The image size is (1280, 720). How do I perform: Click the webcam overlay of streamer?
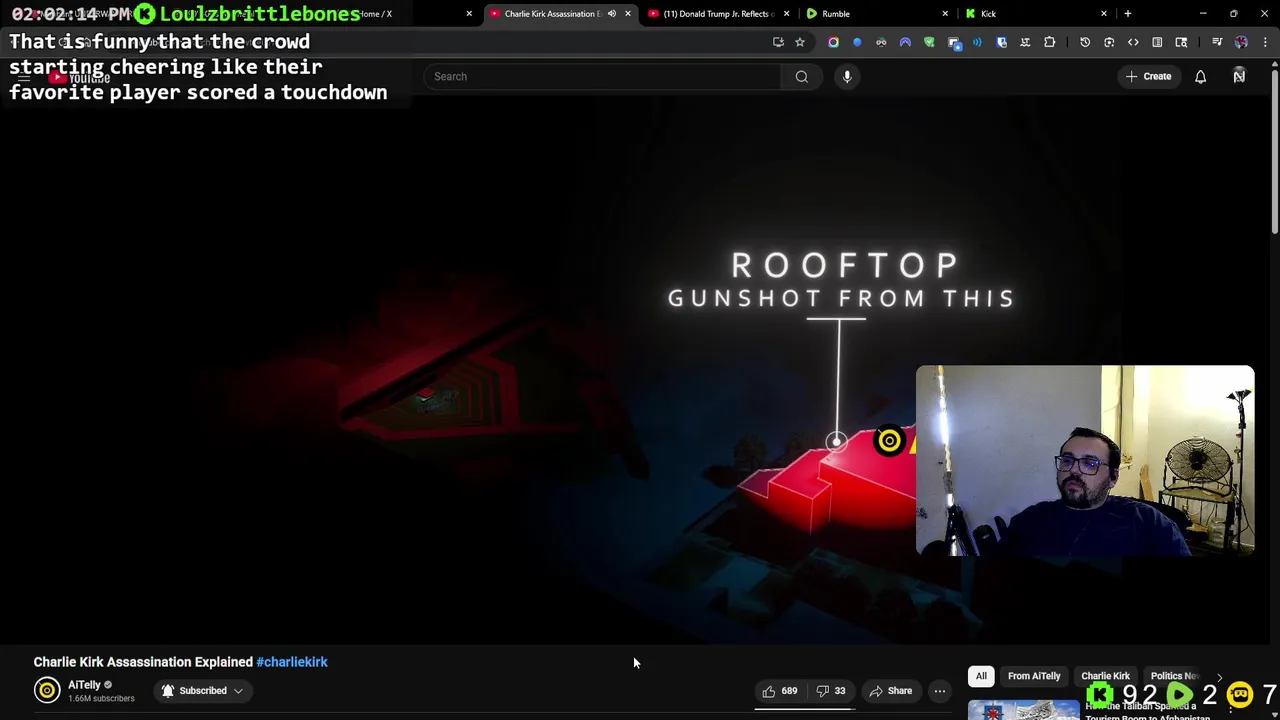(x=1085, y=460)
